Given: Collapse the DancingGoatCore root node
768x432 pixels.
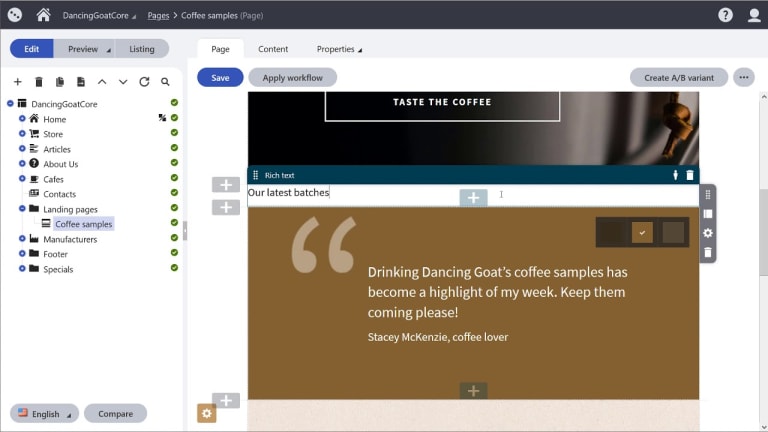Looking at the screenshot, I should pyautogui.click(x=10, y=103).
